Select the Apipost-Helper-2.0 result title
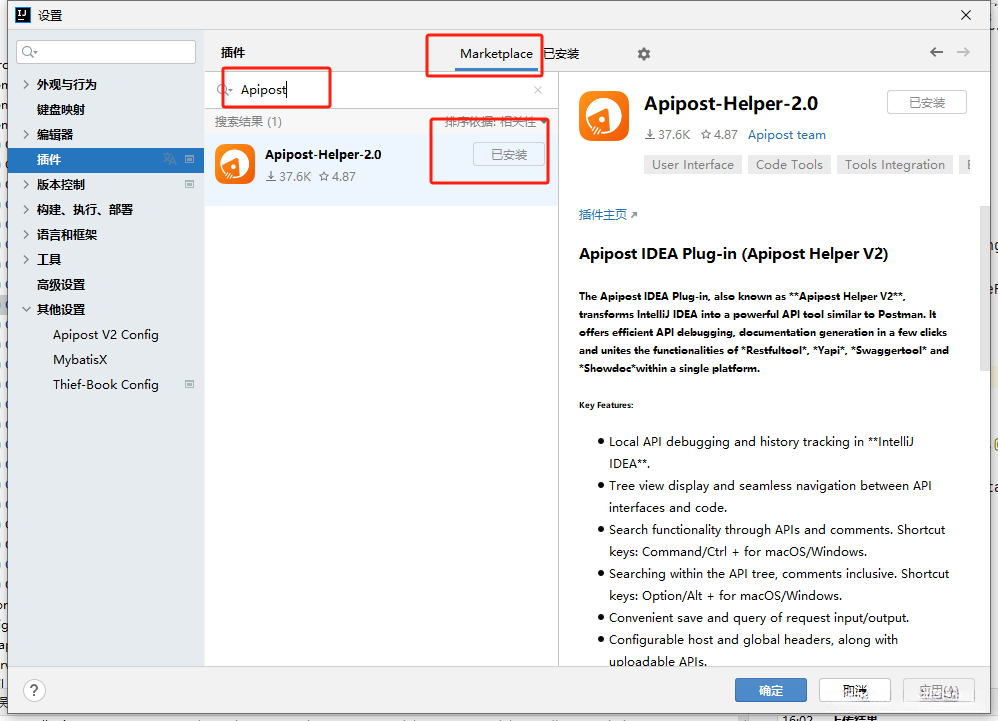Screen dimensions: 998x721 pyautogui.click(x=323, y=155)
